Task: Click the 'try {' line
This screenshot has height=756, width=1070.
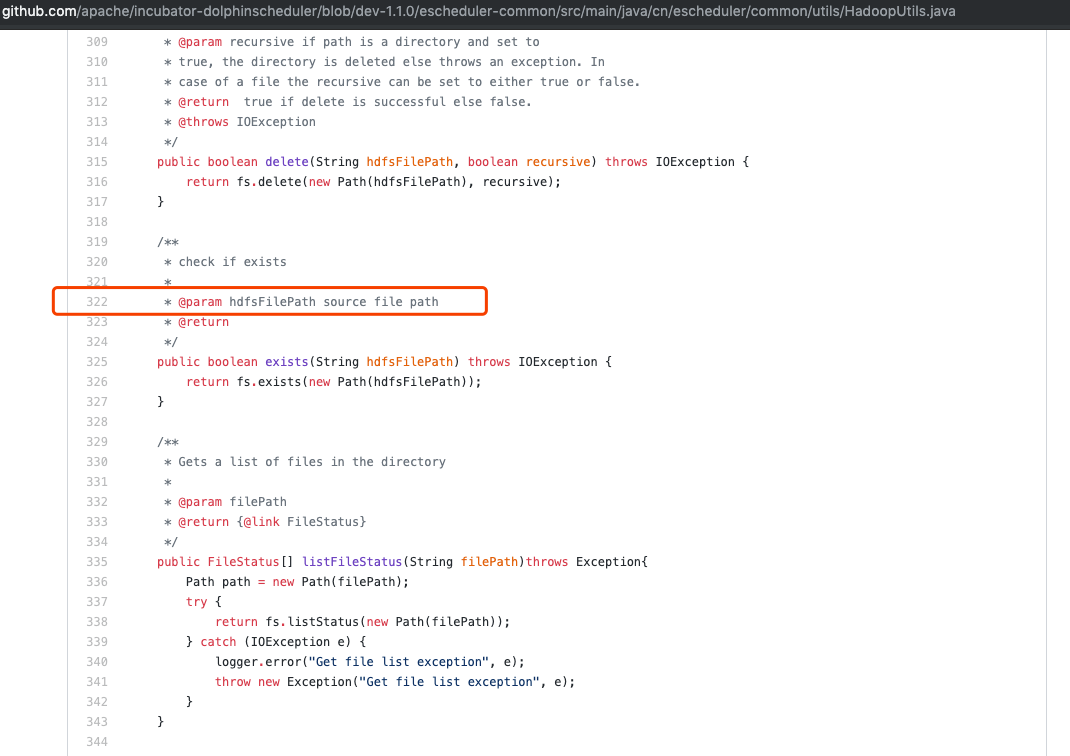Action: point(203,602)
